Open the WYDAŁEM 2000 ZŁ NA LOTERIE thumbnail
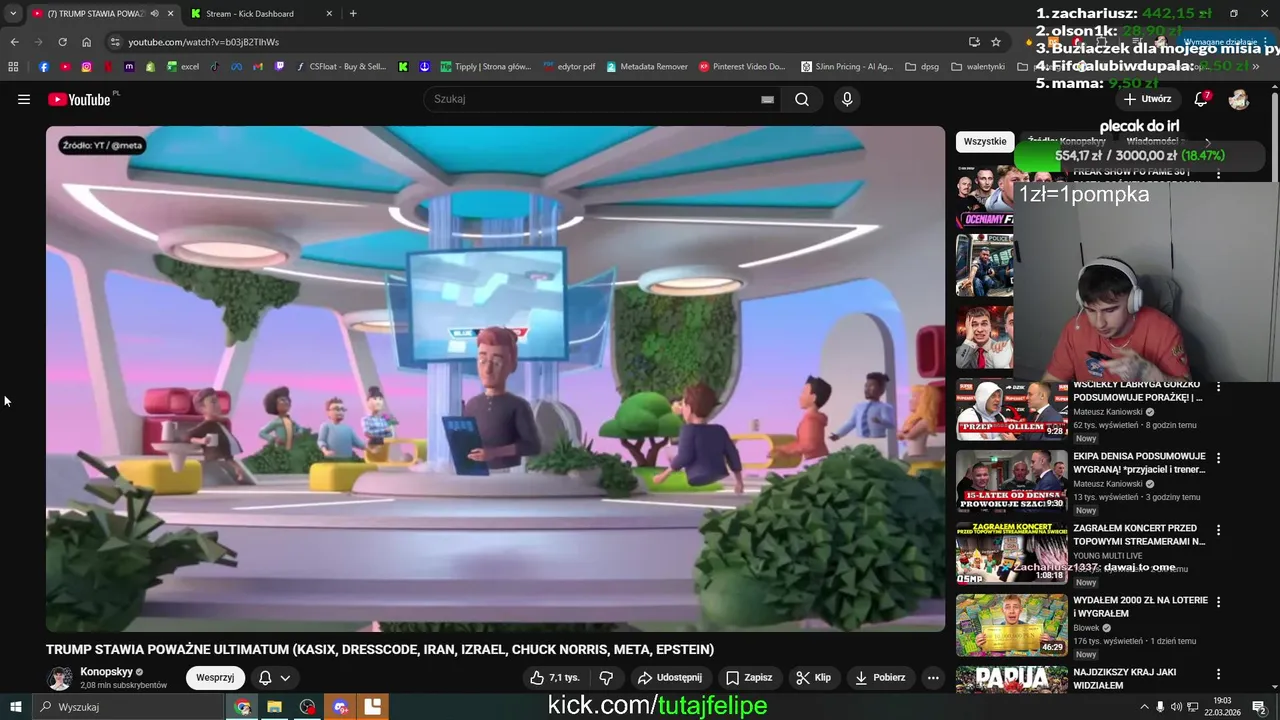 pyautogui.click(x=1012, y=626)
